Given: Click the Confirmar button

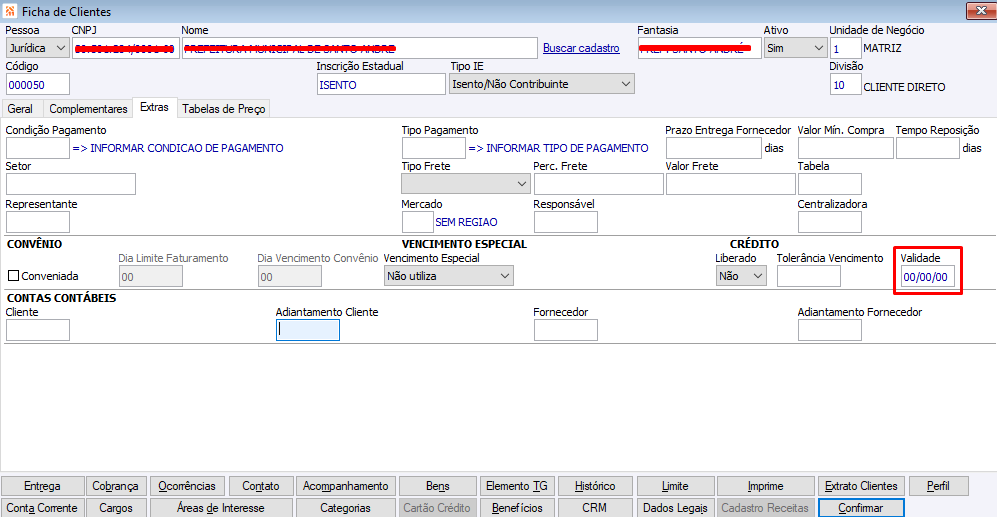Looking at the screenshot, I should point(861,507).
